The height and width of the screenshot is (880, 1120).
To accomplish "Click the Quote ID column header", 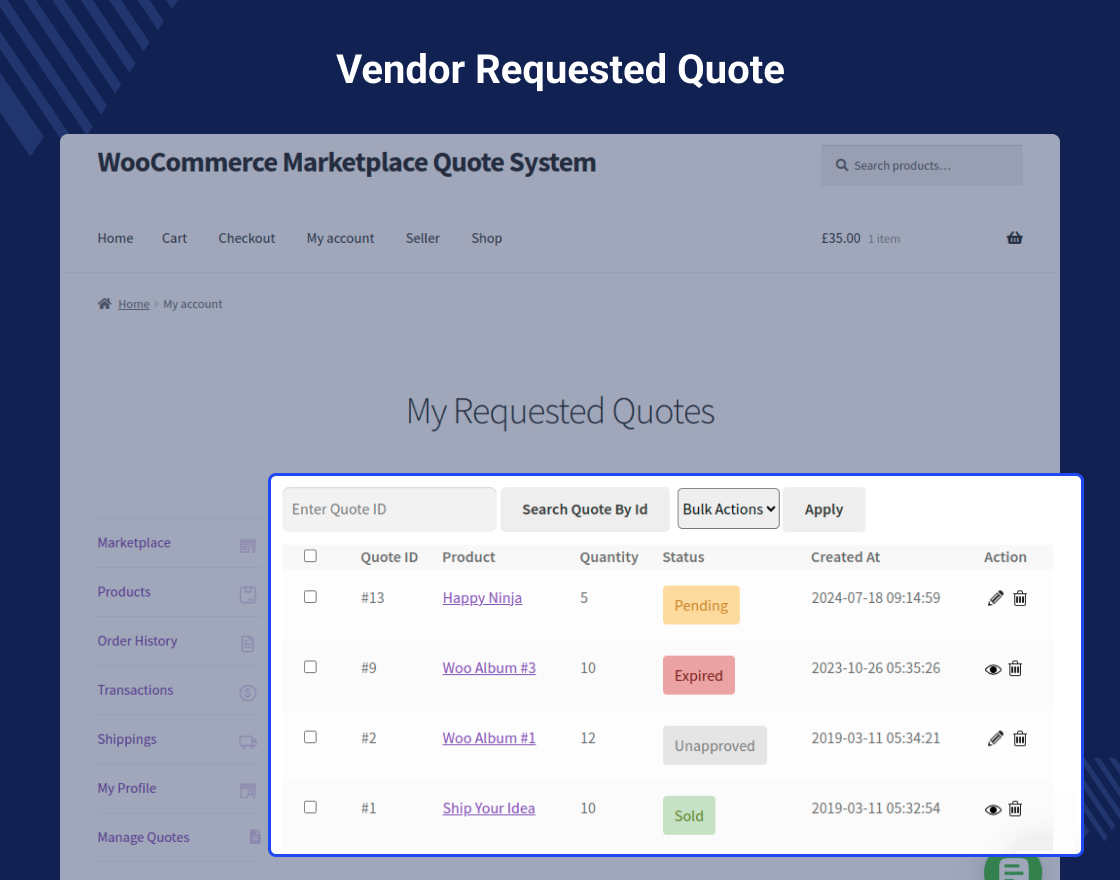I will click(x=389, y=556).
